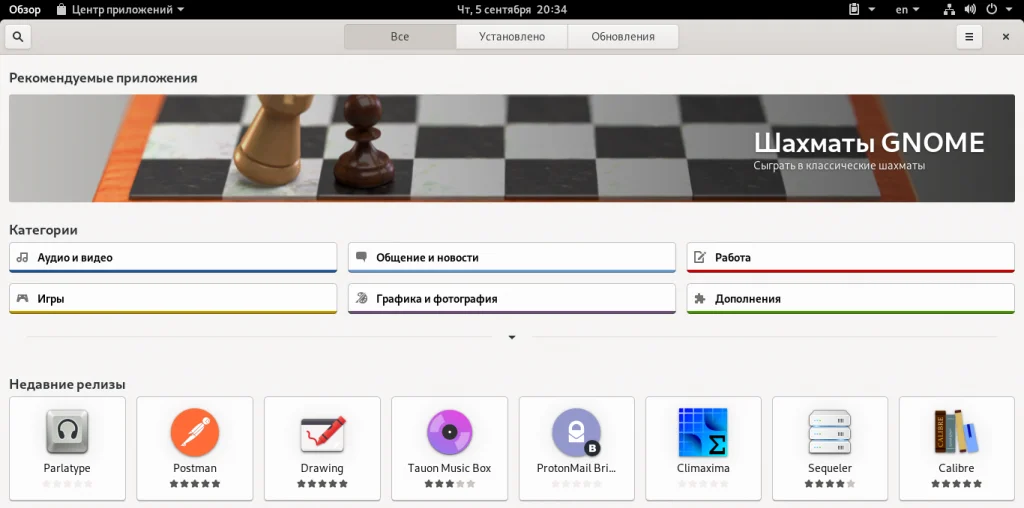Screen dimensions: 1024x508
Task: Open the hamburger menu button
Action: point(969,37)
